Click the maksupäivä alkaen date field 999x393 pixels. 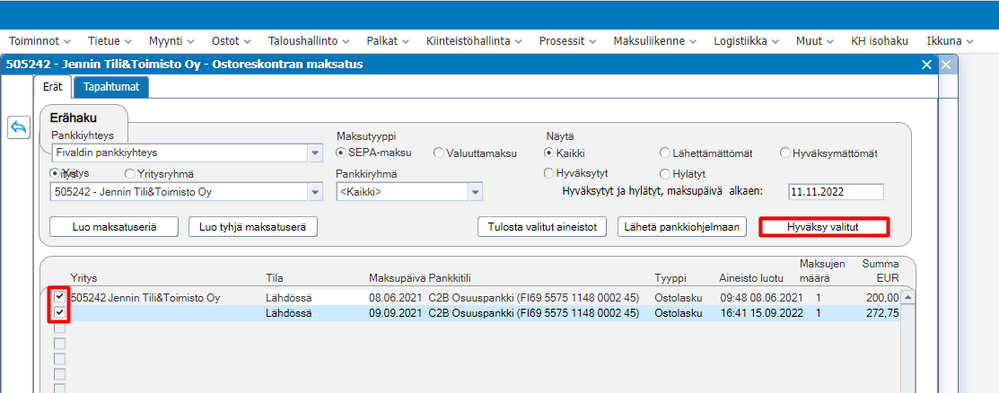(835, 192)
